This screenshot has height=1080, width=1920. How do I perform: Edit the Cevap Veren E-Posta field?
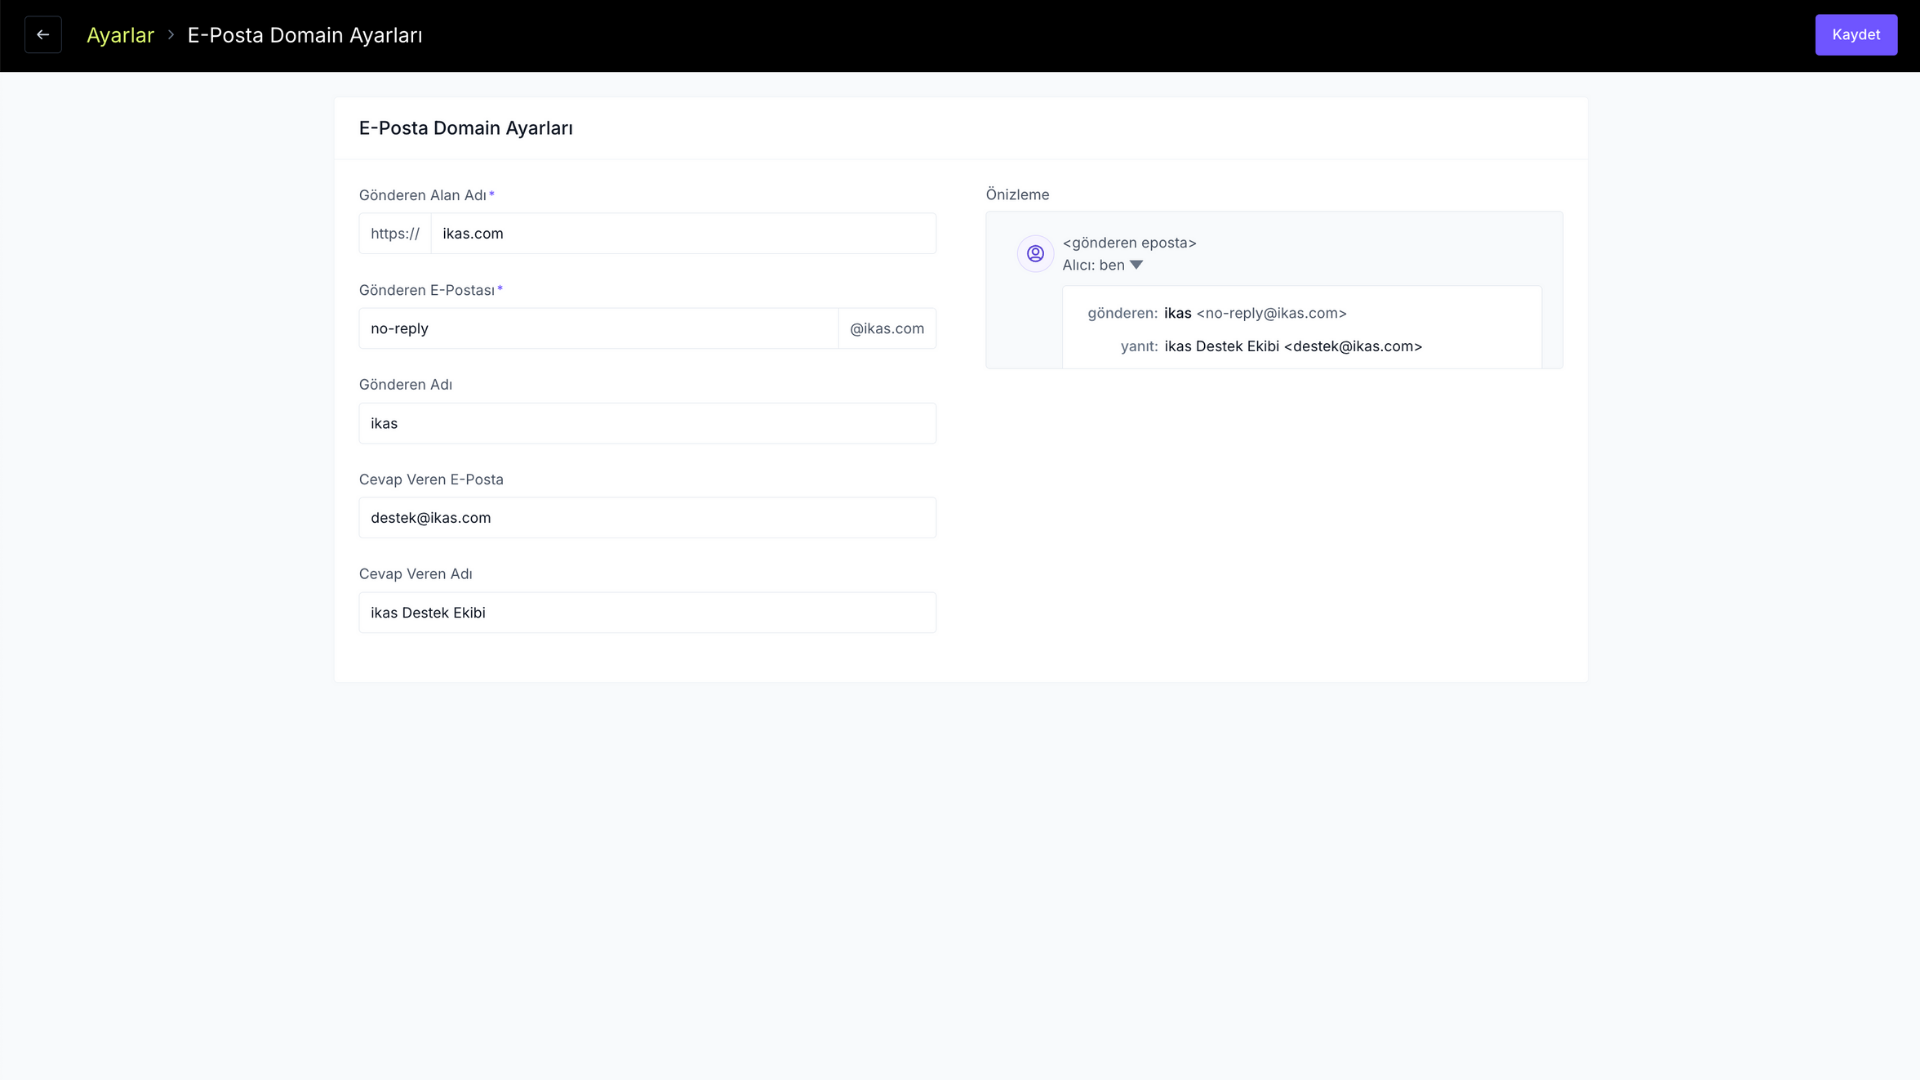tap(647, 518)
